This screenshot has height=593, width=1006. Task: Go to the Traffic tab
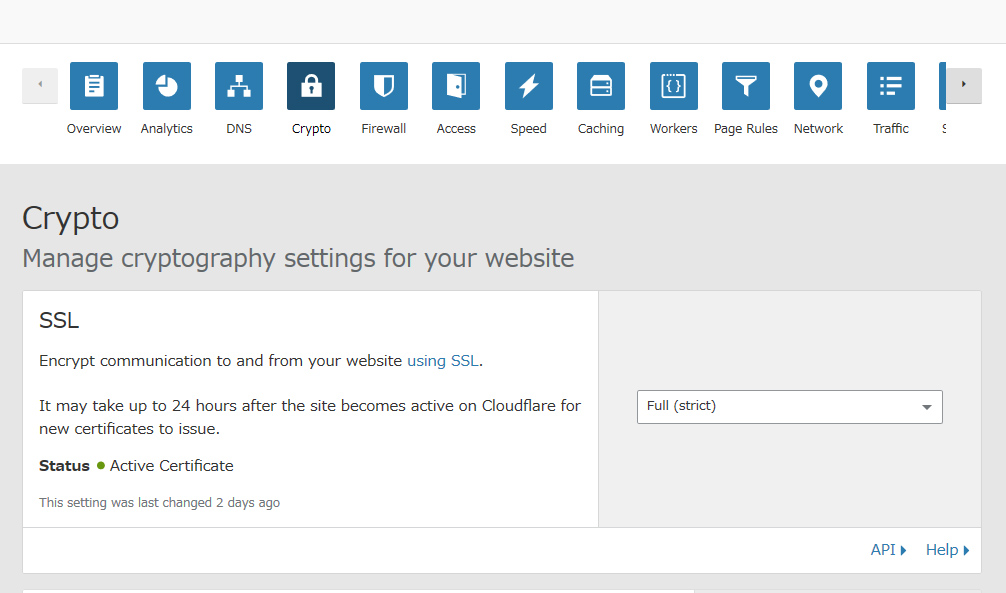coord(890,128)
